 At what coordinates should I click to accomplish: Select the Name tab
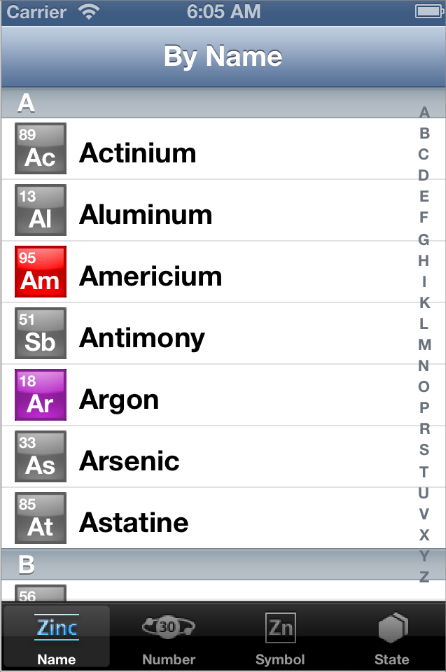click(57, 637)
